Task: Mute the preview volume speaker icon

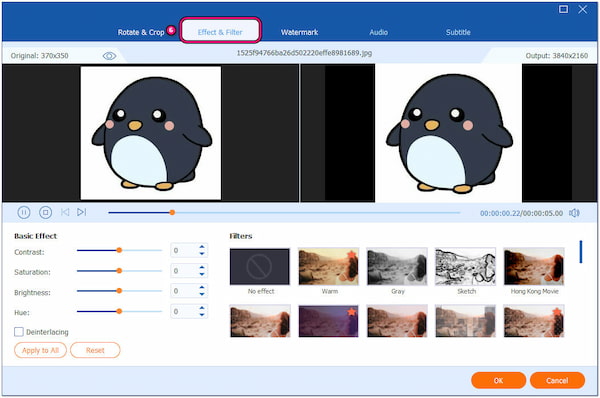Action: coord(574,213)
